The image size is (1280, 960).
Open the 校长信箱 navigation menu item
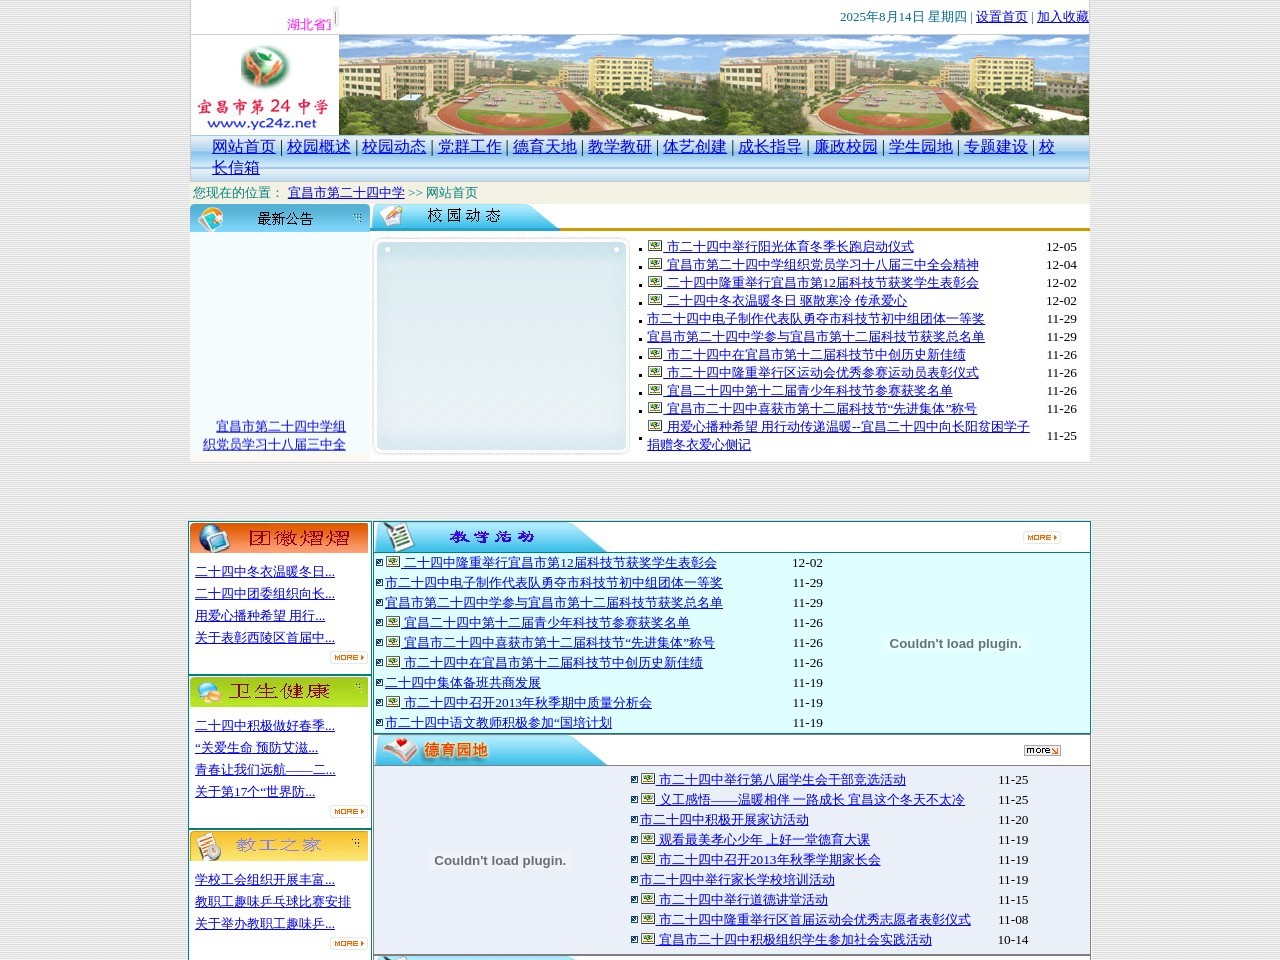coord(236,168)
